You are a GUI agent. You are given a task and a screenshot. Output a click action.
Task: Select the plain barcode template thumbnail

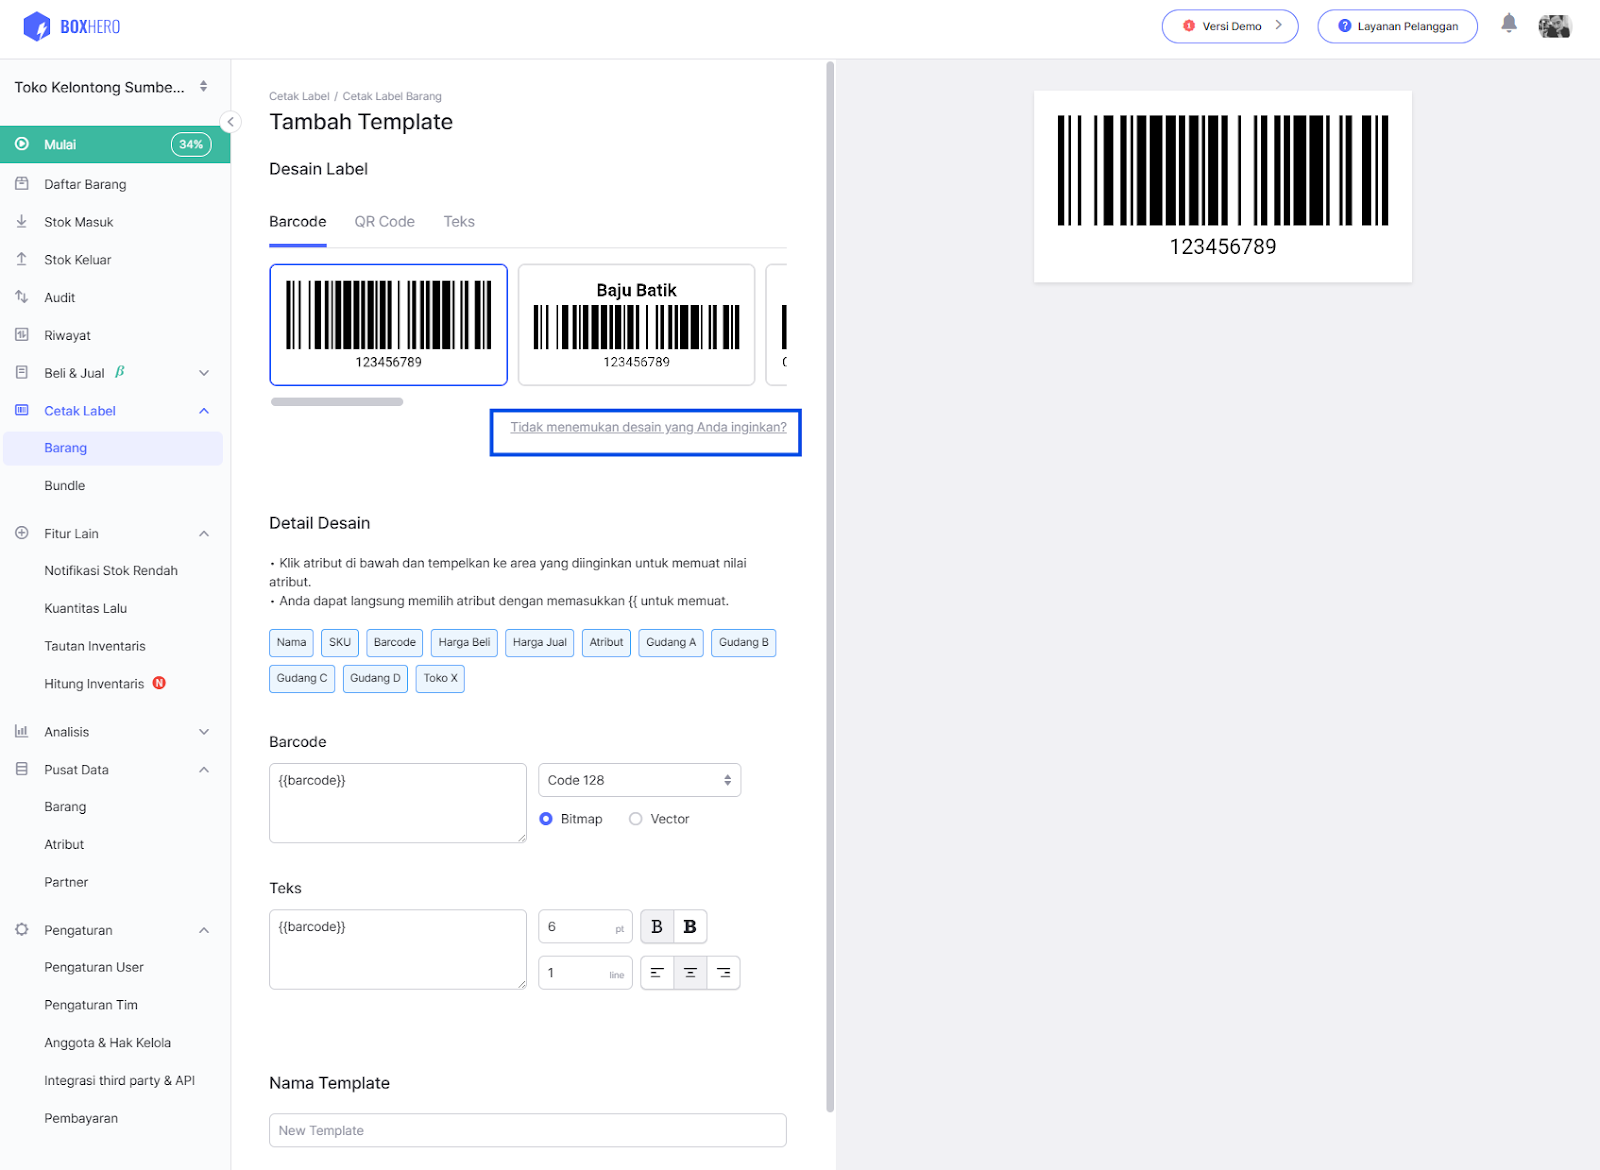(388, 324)
